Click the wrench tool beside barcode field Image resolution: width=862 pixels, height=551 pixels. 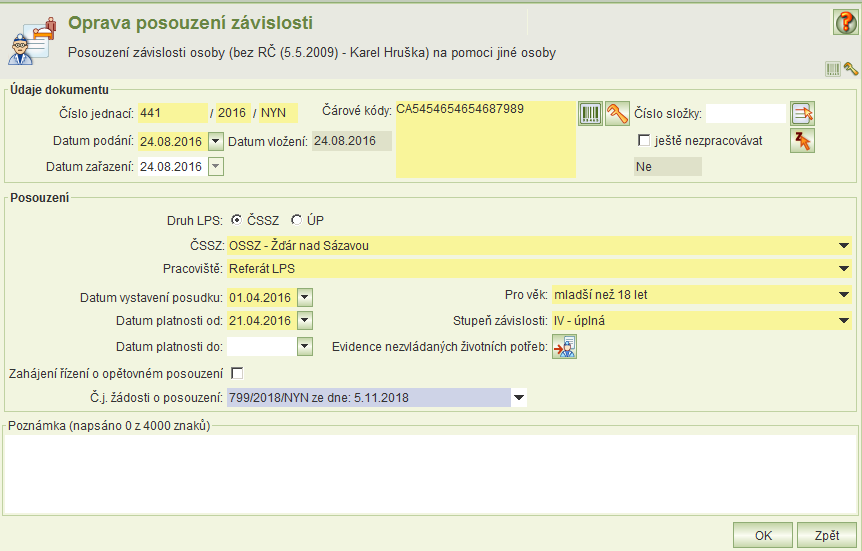tap(617, 114)
